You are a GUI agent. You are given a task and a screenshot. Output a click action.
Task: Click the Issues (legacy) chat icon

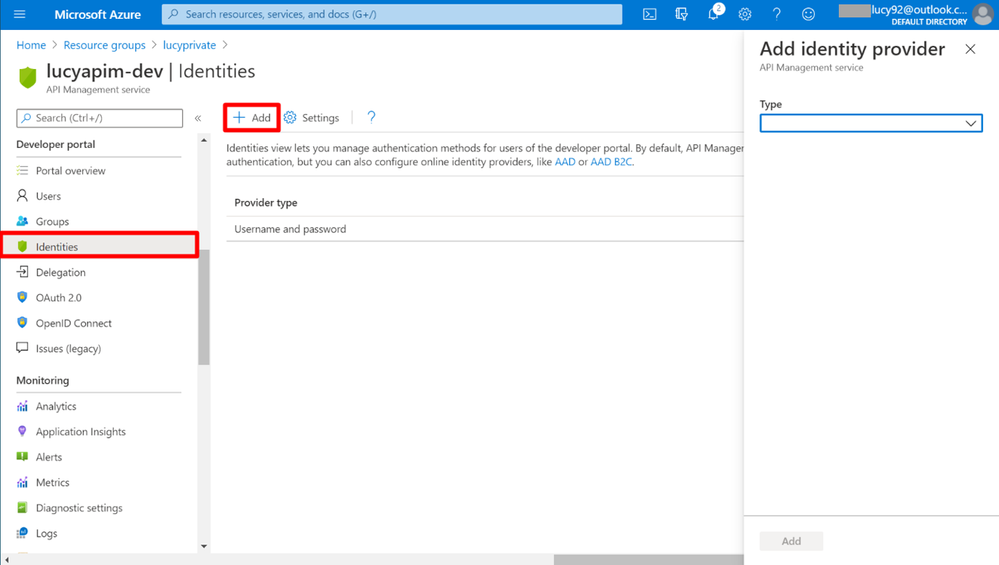[22, 348]
